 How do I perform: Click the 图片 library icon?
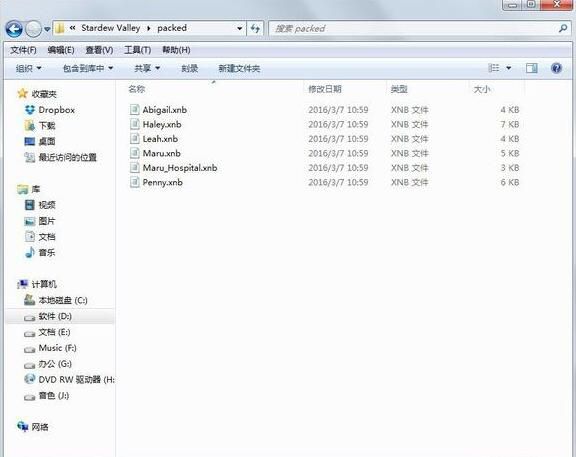(30, 221)
